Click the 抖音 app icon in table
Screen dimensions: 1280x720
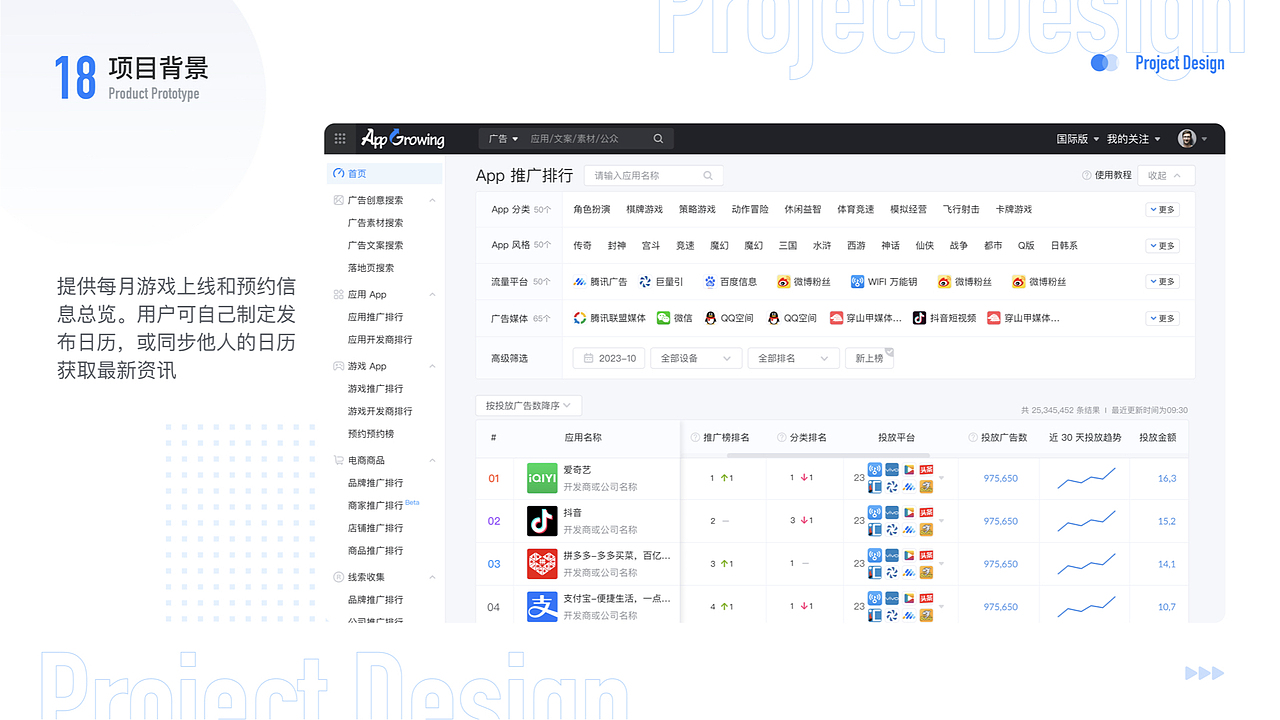click(x=542, y=521)
